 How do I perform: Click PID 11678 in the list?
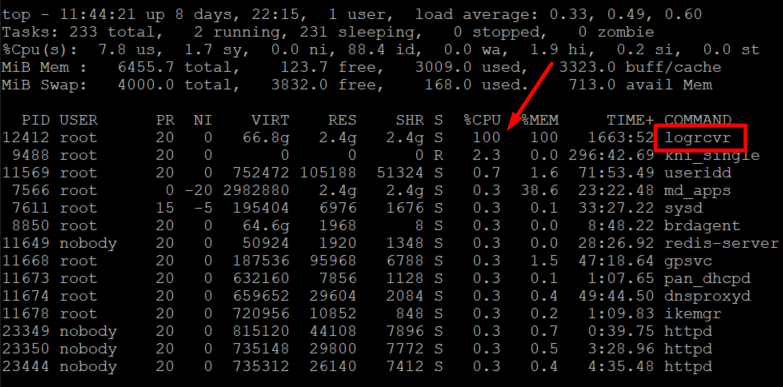(x=26, y=315)
